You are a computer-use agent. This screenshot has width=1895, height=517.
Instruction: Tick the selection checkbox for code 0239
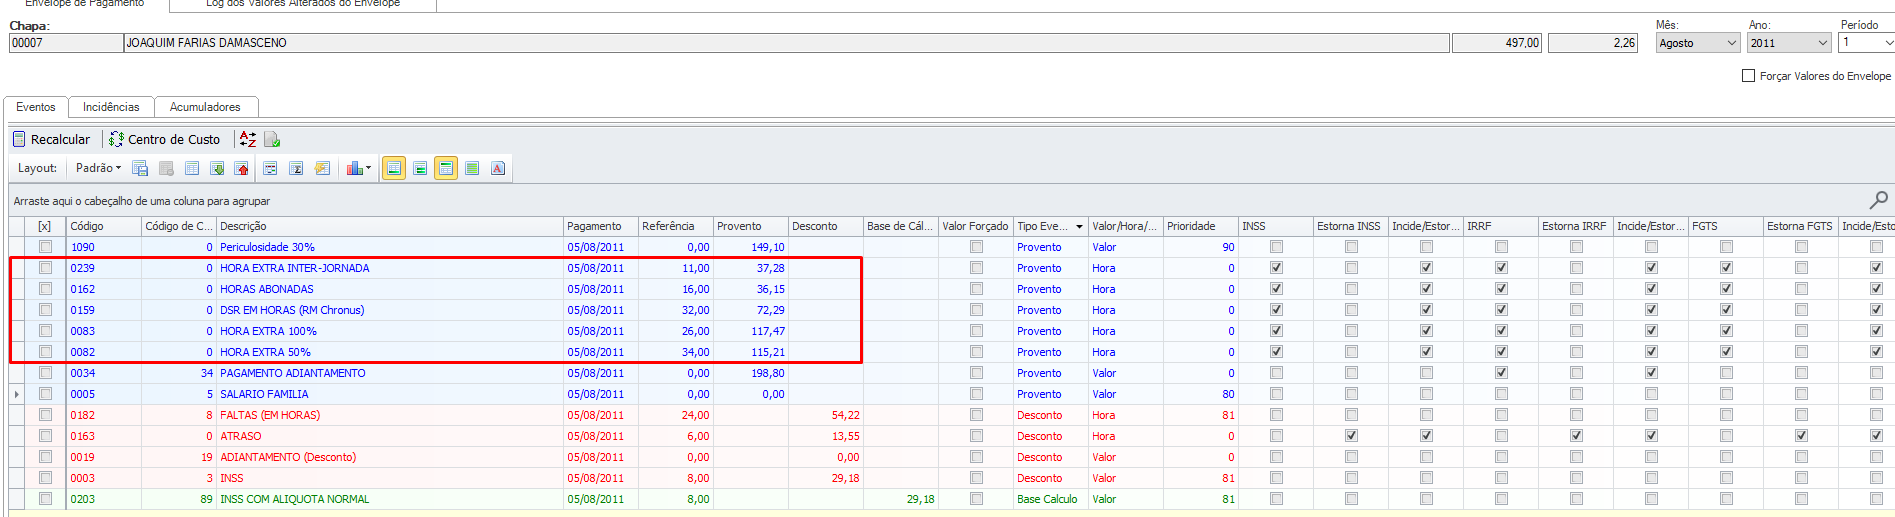coord(45,268)
